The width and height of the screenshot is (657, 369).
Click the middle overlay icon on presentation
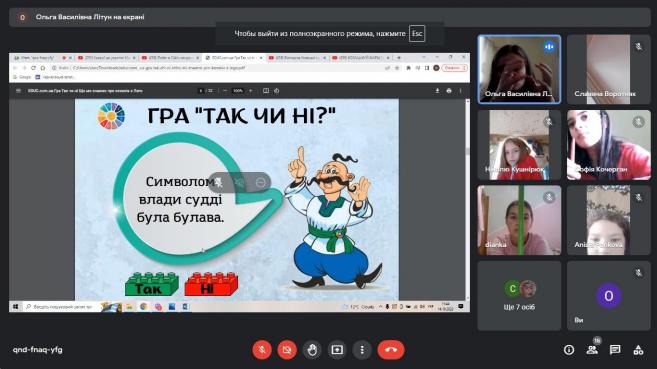tap(240, 183)
